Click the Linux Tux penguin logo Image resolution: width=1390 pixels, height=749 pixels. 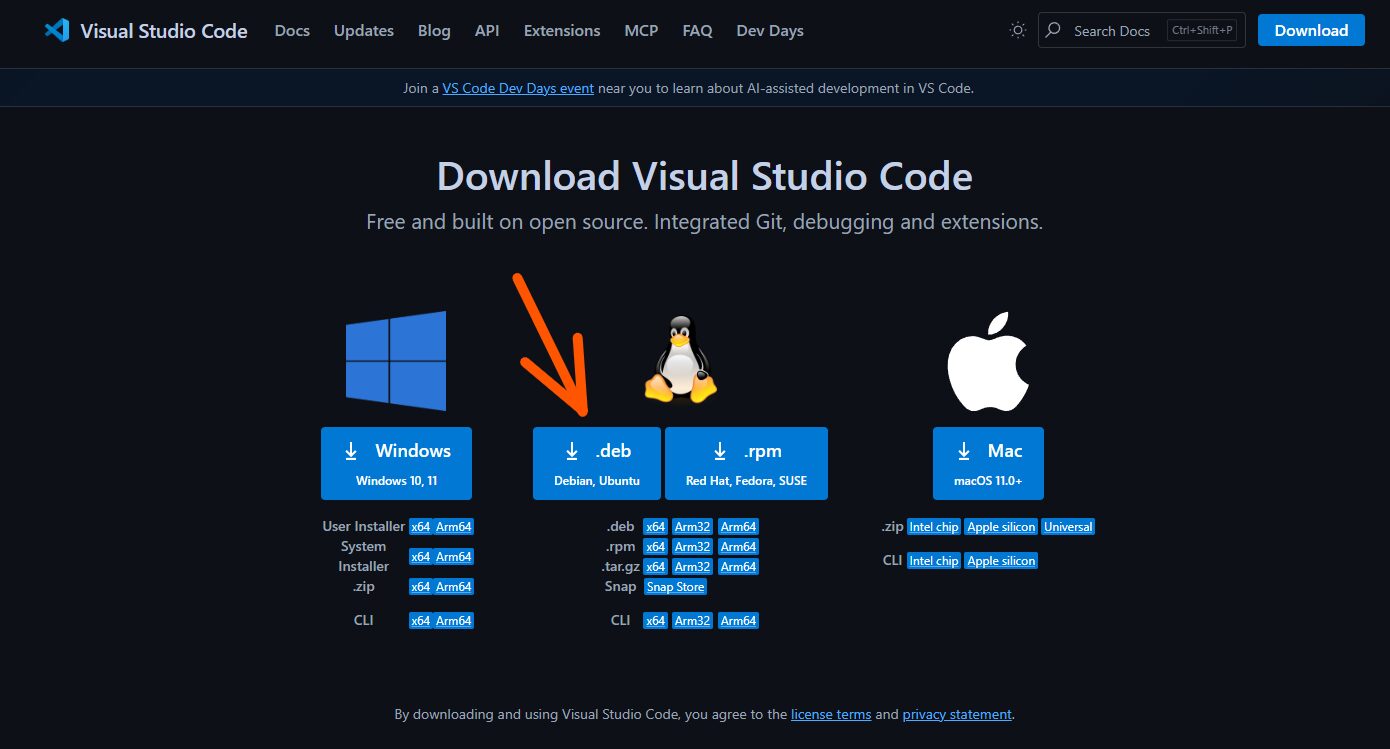pos(681,359)
